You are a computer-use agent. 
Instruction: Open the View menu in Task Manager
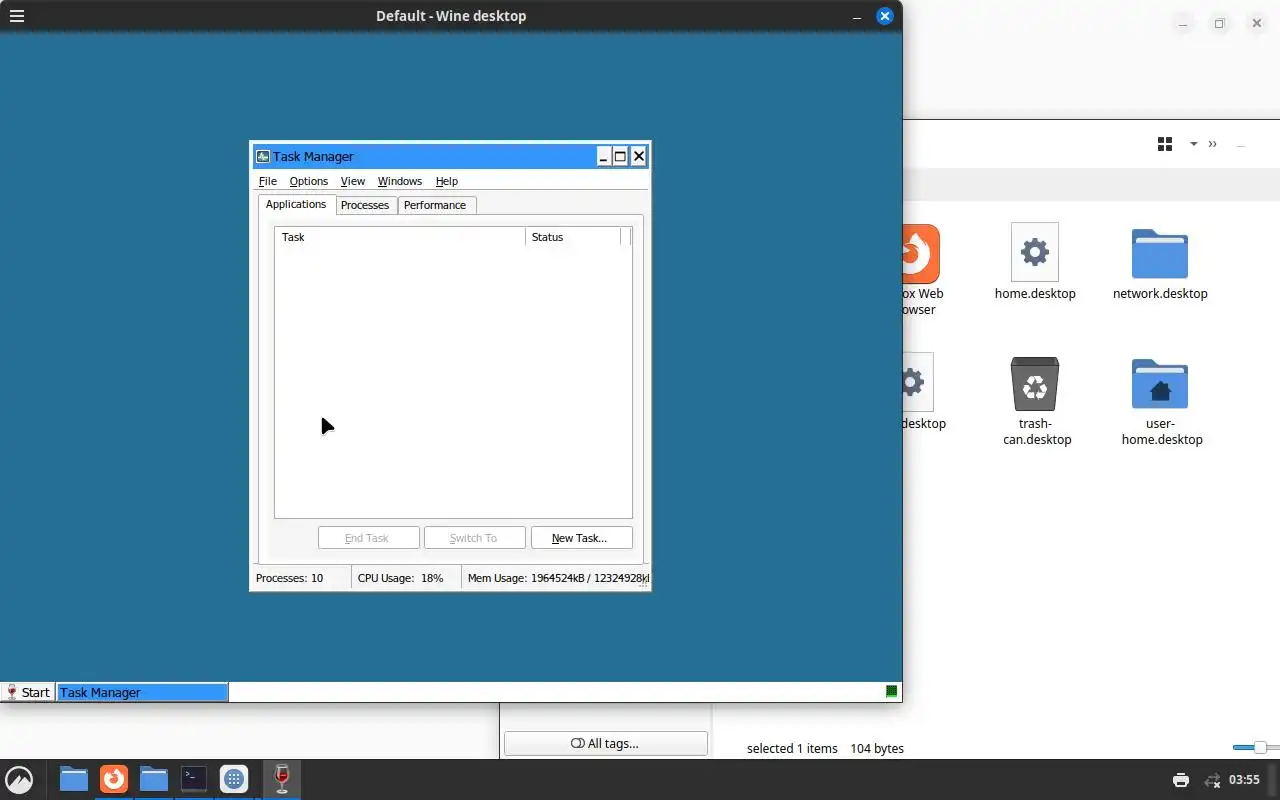[x=352, y=181]
